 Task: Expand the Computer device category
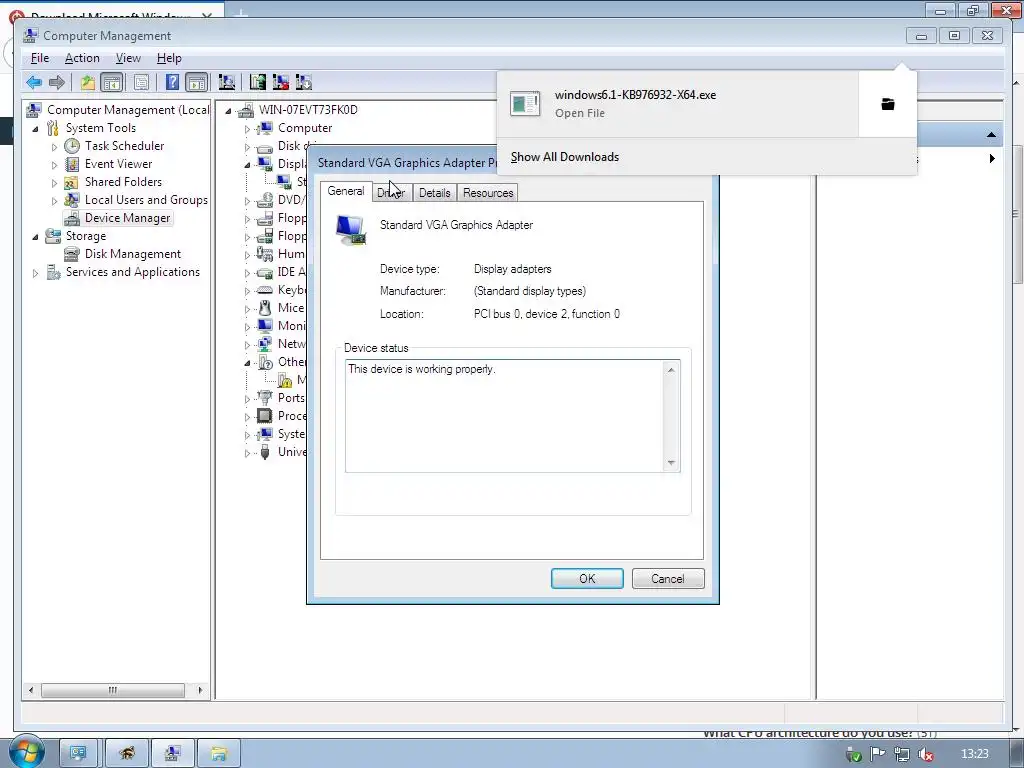click(247, 129)
